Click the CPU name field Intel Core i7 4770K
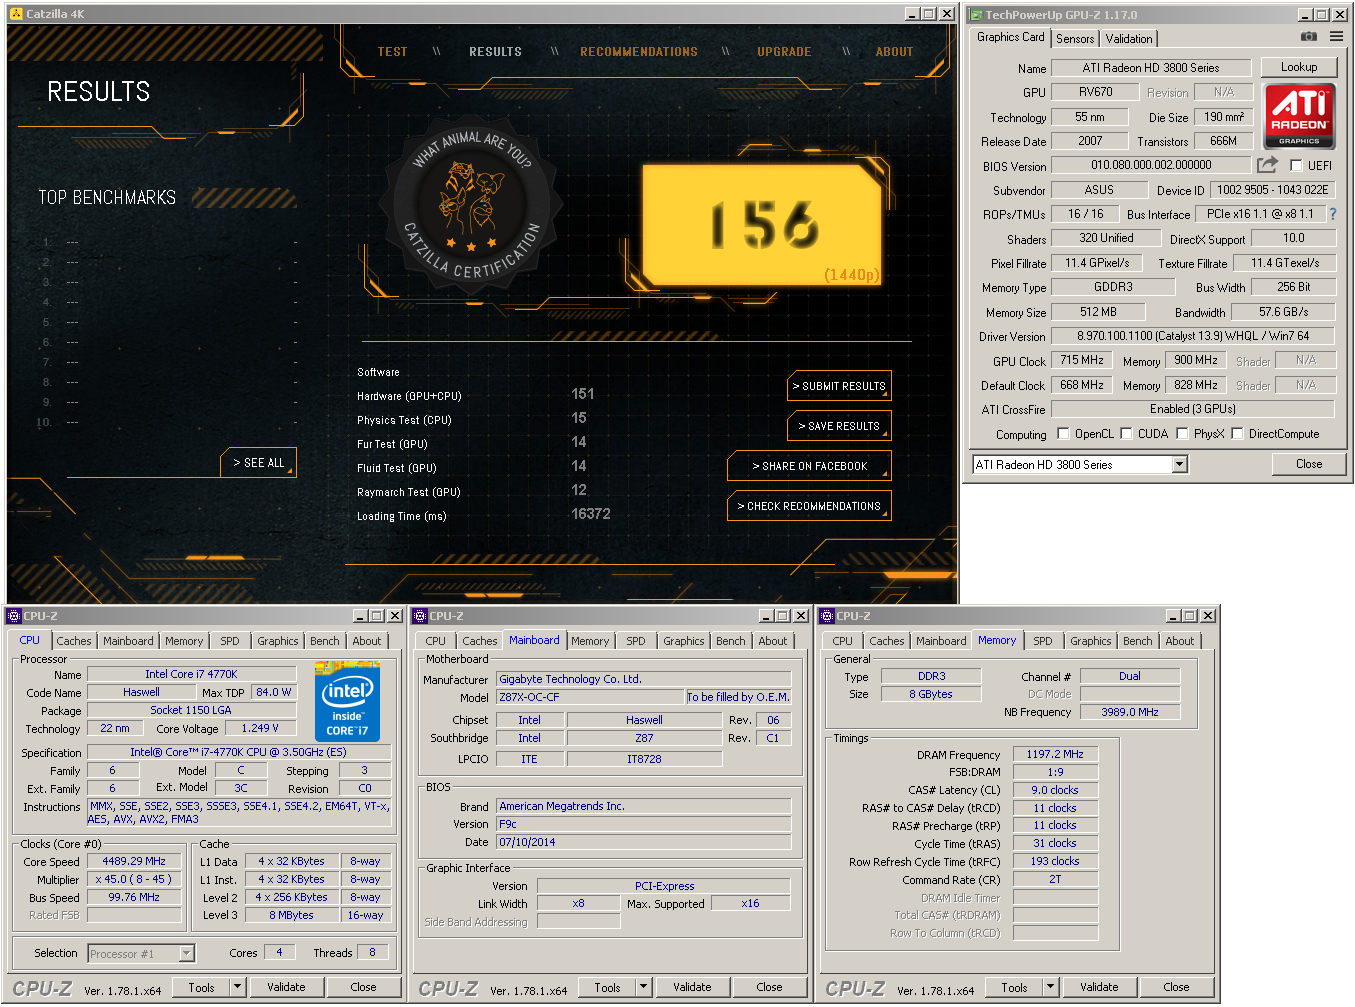The height and width of the screenshot is (1007, 1355). 191,674
